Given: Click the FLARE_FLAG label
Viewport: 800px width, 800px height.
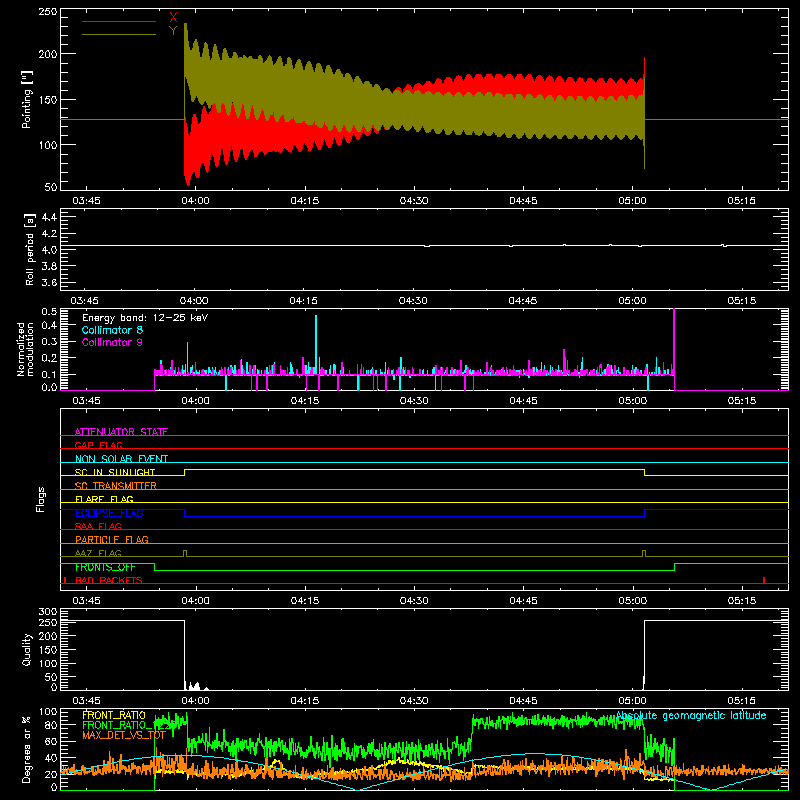Looking at the screenshot, I should pos(104,499).
